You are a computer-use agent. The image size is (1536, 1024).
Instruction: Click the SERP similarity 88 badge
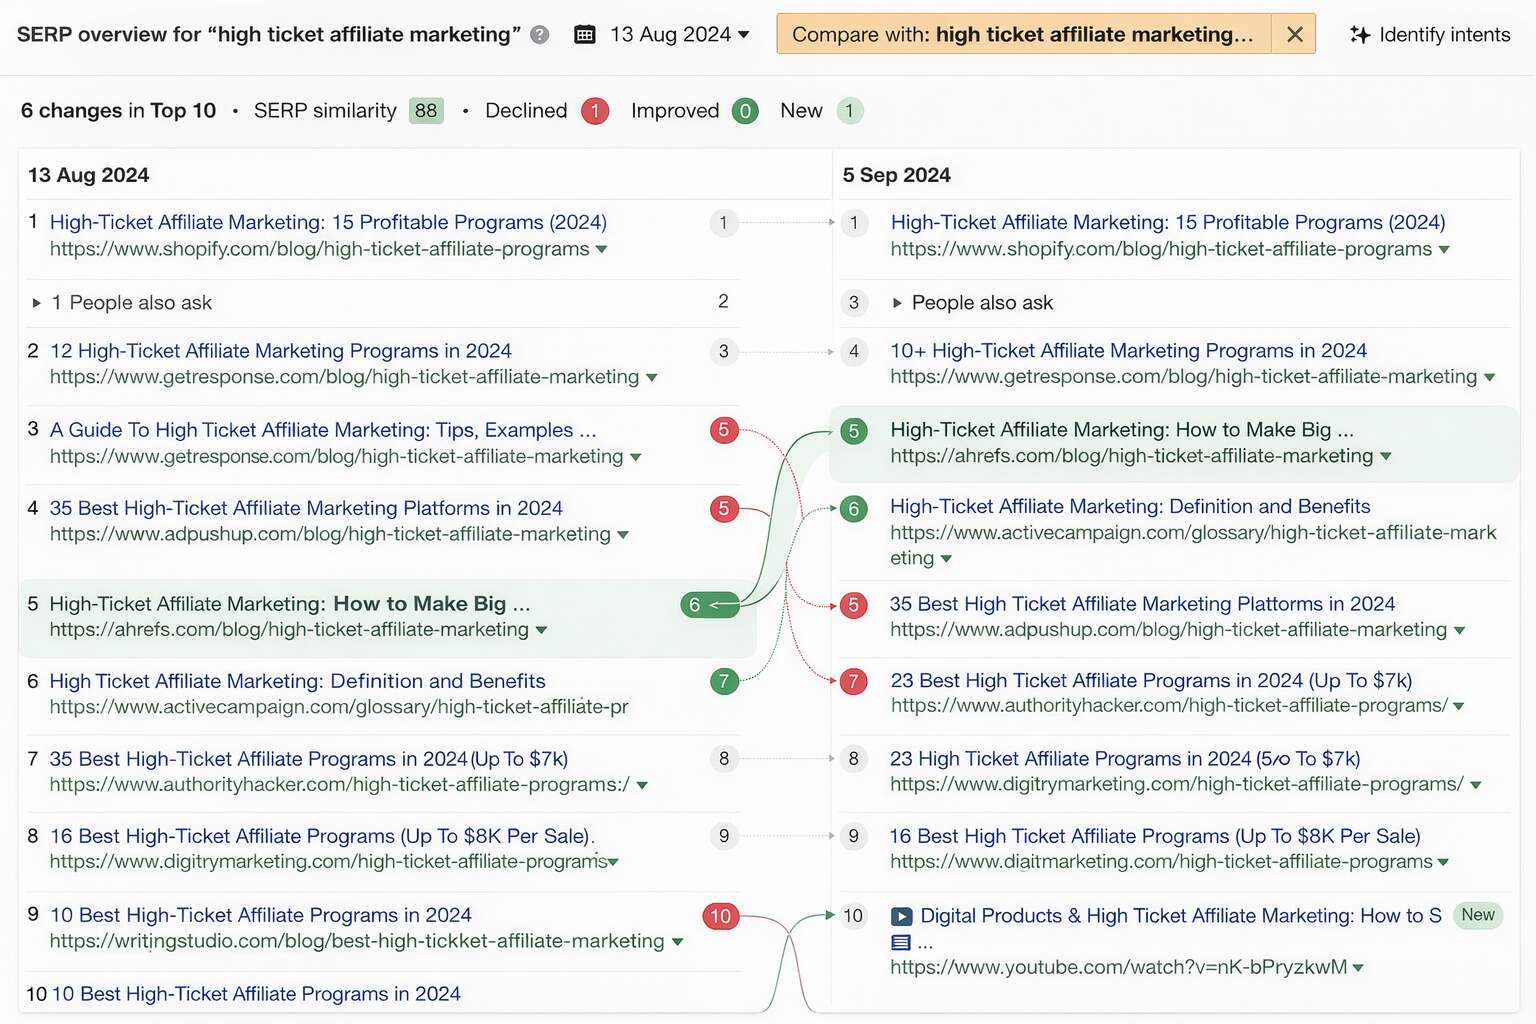point(425,111)
